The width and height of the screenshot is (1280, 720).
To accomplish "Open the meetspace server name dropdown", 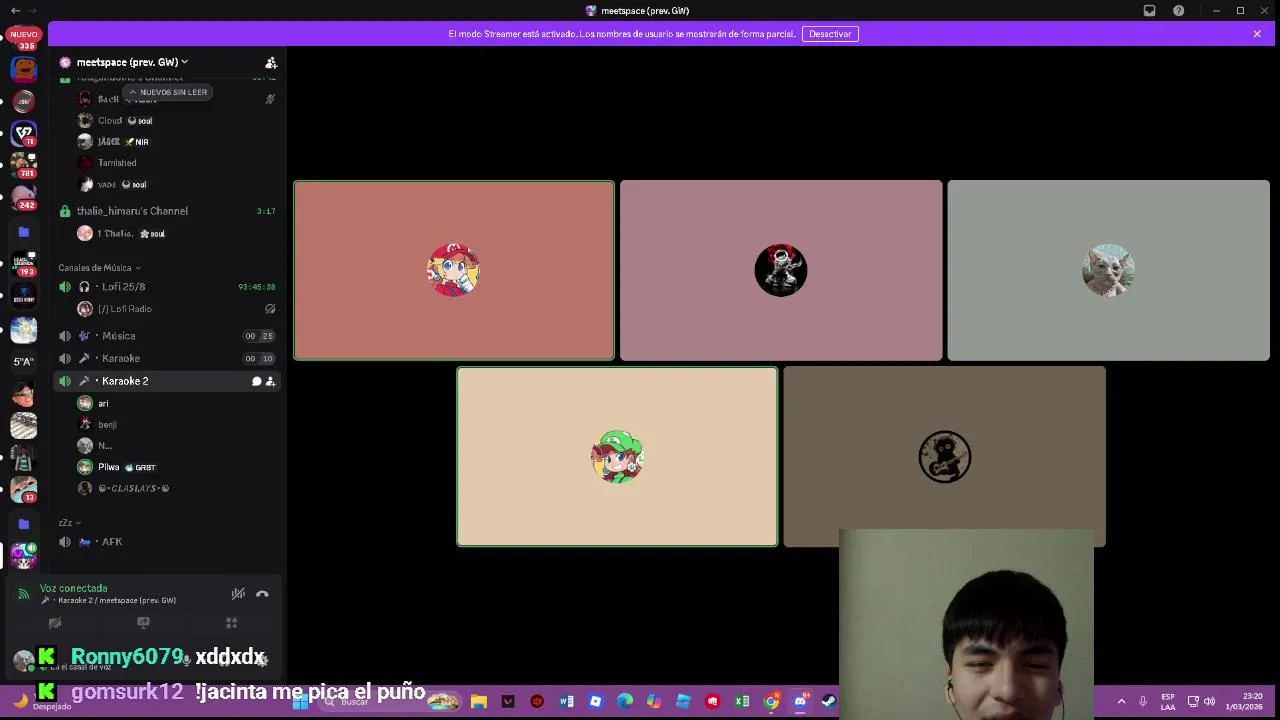I will tap(132, 62).
